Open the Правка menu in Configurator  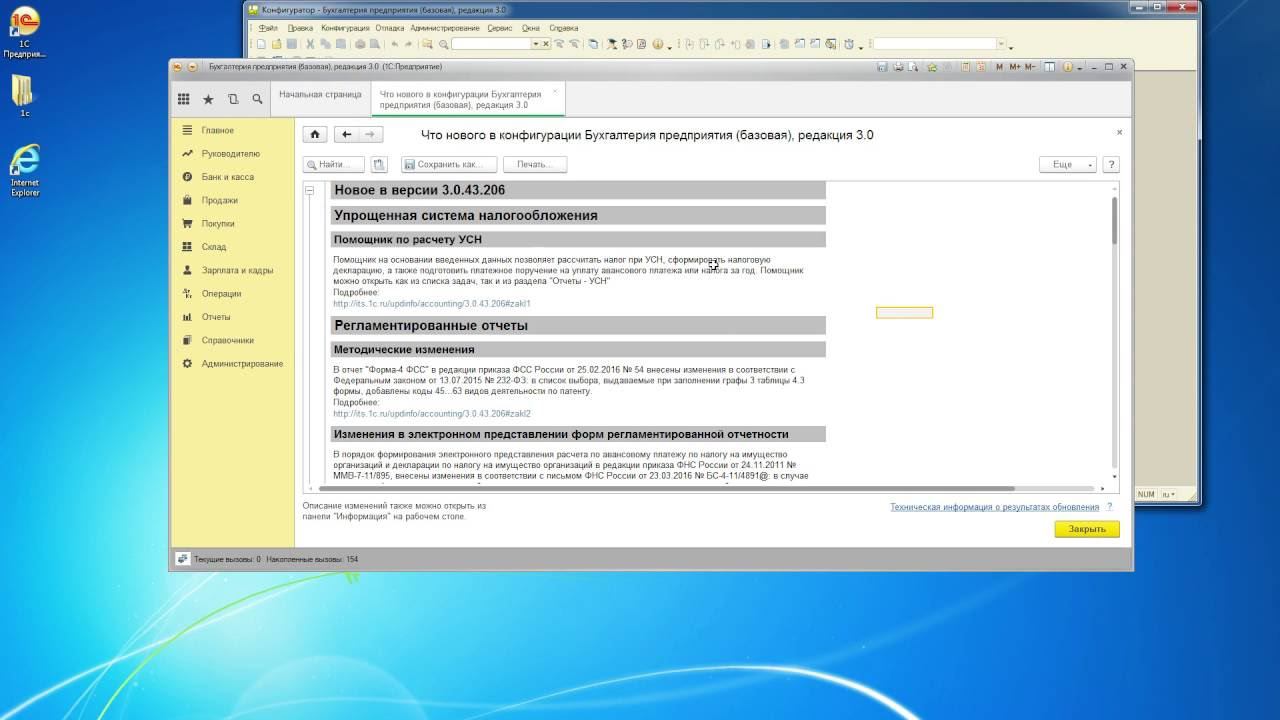point(300,28)
